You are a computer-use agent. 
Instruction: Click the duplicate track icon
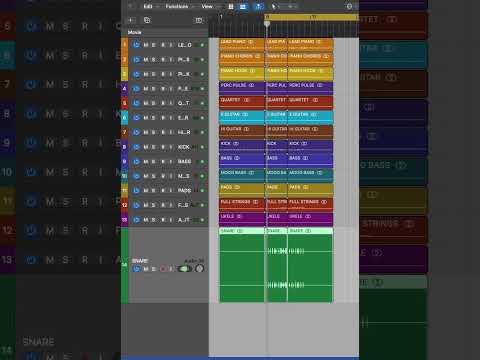click(x=147, y=20)
